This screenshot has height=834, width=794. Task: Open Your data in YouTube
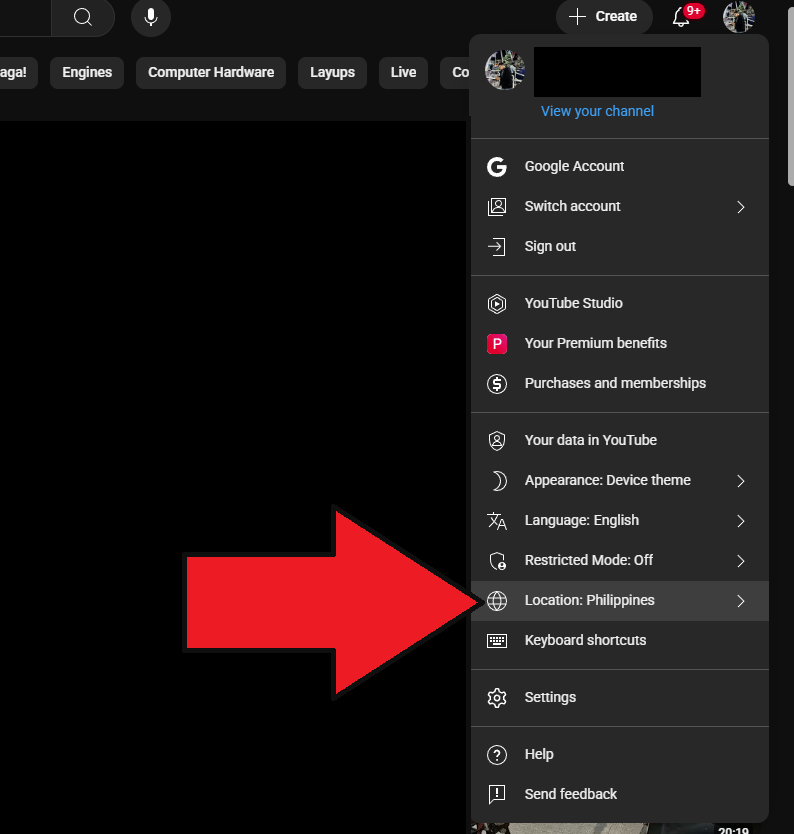click(x=620, y=440)
